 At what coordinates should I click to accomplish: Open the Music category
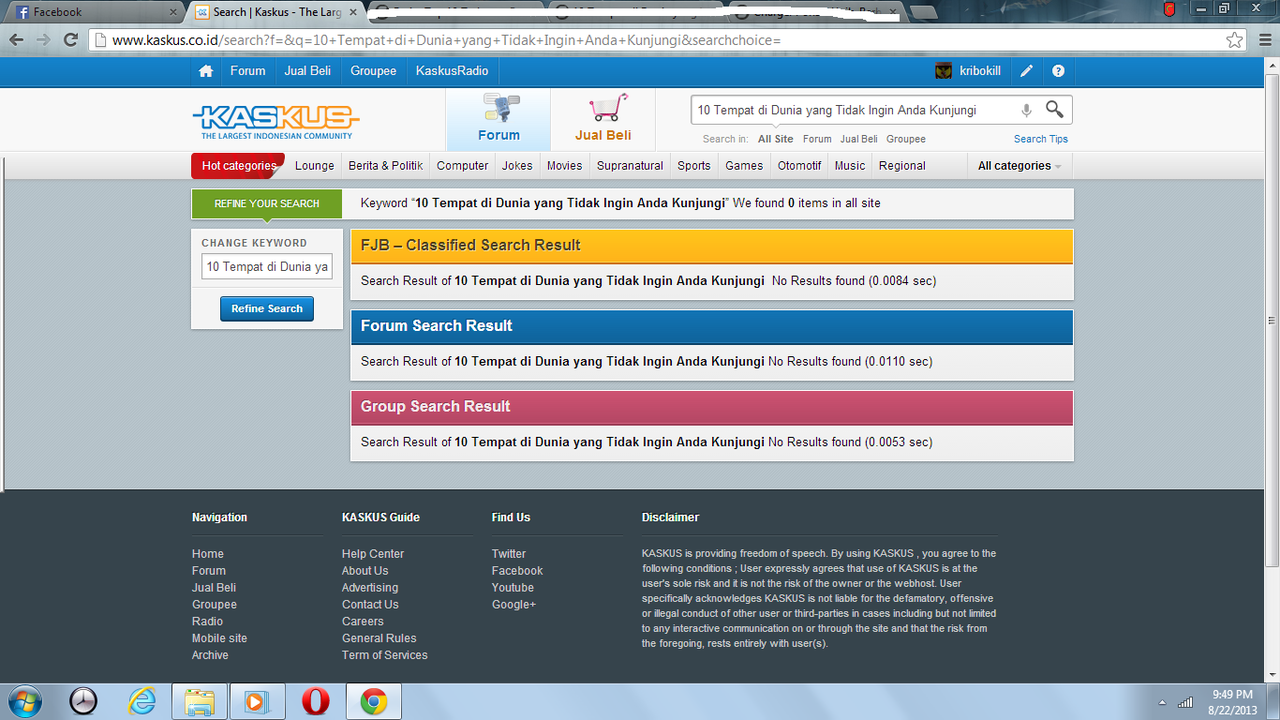pos(850,166)
